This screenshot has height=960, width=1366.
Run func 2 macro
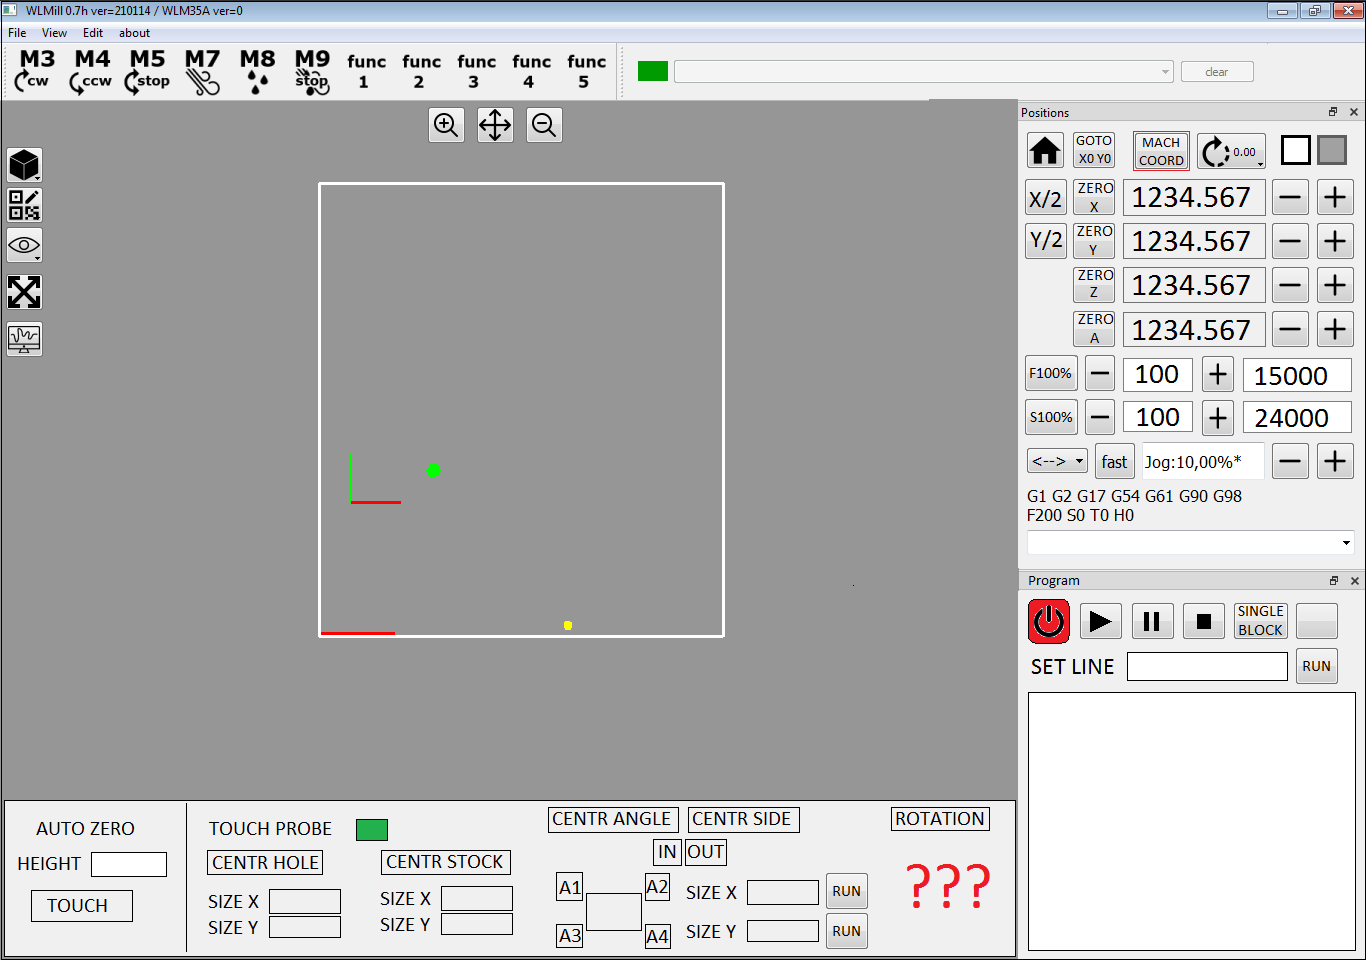pos(421,71)
